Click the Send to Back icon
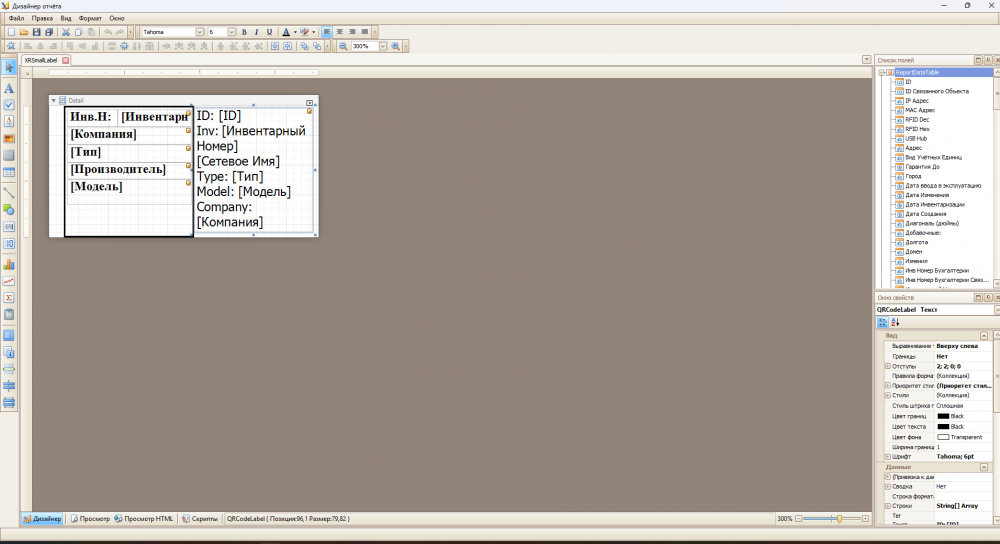 (317, 46)
